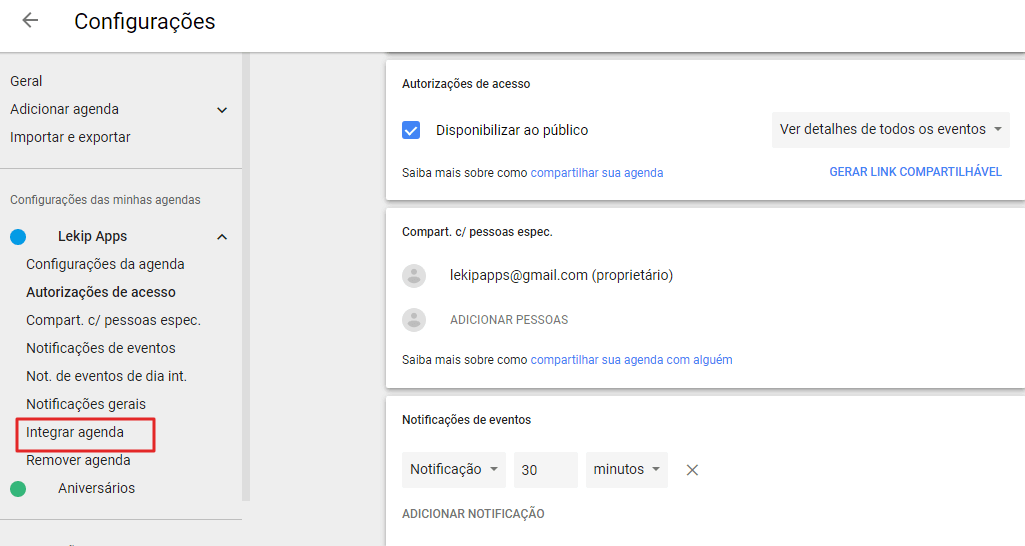1025x546 pixels.
Task: Click the notification minutes field showing 30
Action: point(545,470)
